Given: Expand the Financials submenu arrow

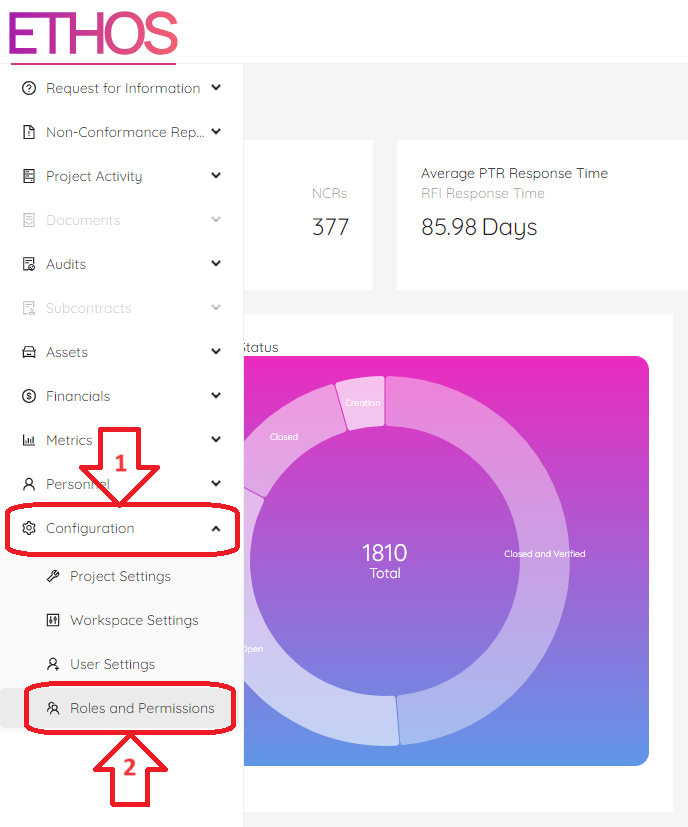Looking at the screenshot, I should point(216,396).
